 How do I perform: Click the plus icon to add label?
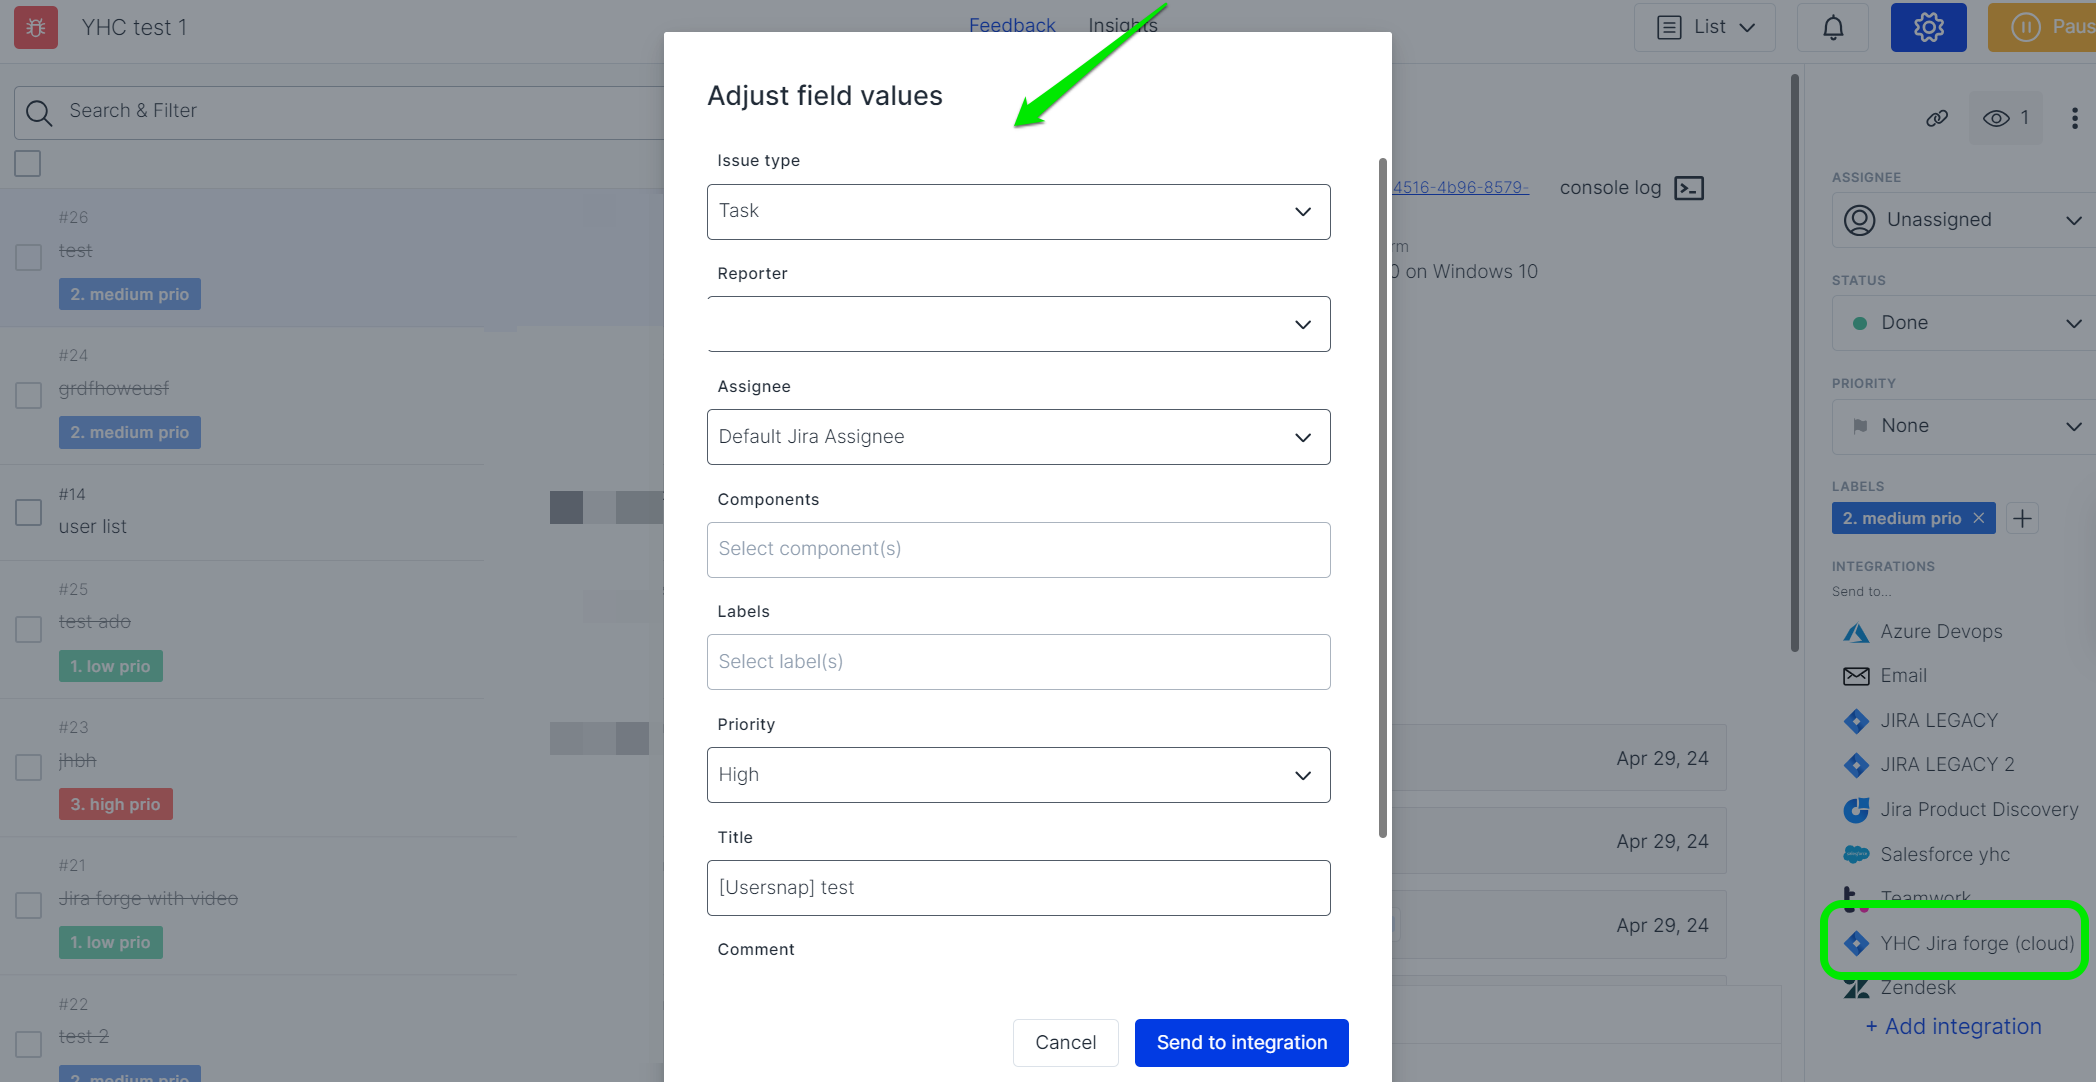2022,518
